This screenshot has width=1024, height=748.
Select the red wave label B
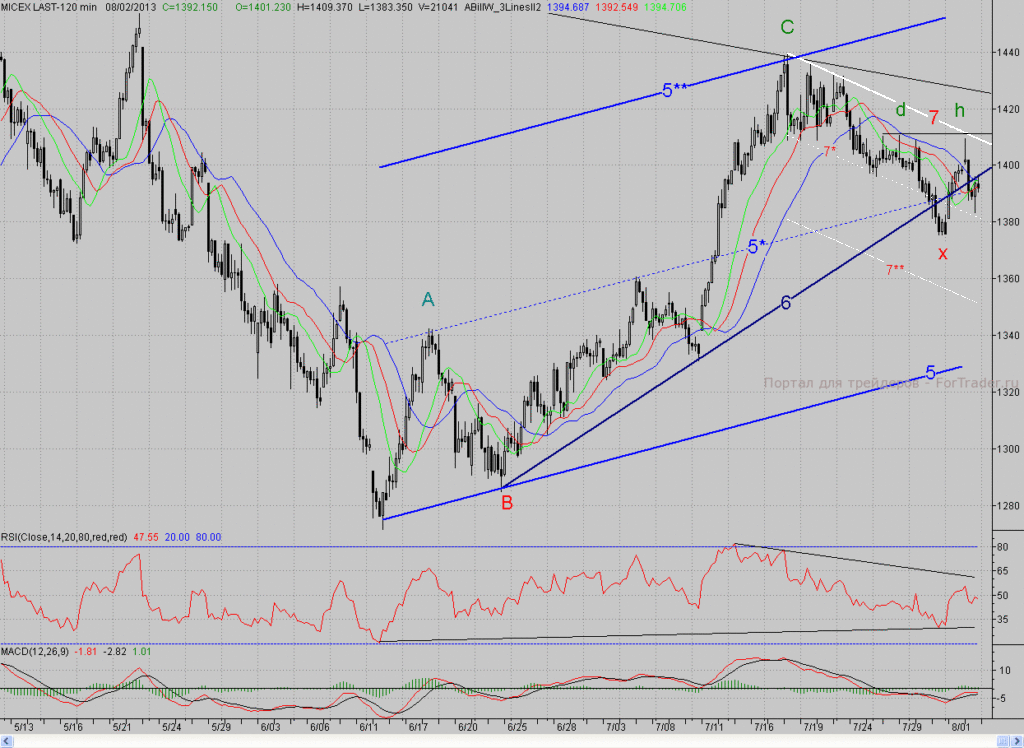507,503
